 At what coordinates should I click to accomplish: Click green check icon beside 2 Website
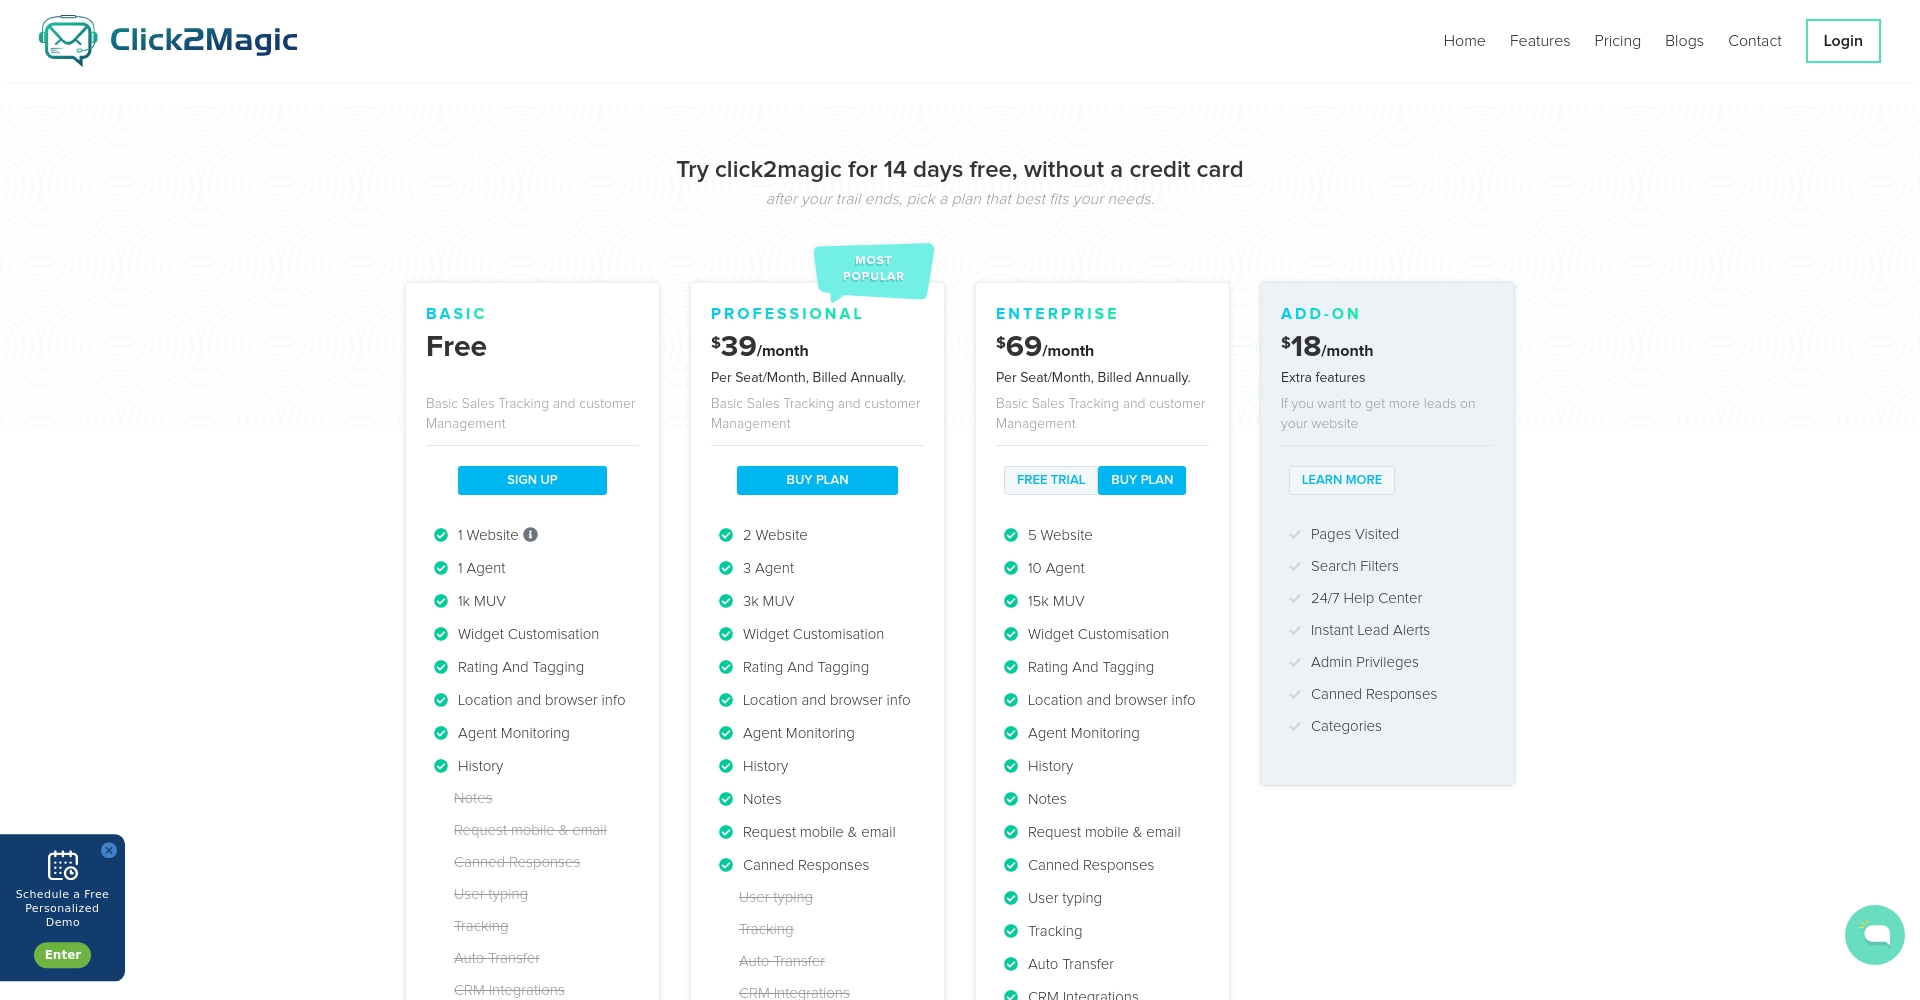pos(726,536)
